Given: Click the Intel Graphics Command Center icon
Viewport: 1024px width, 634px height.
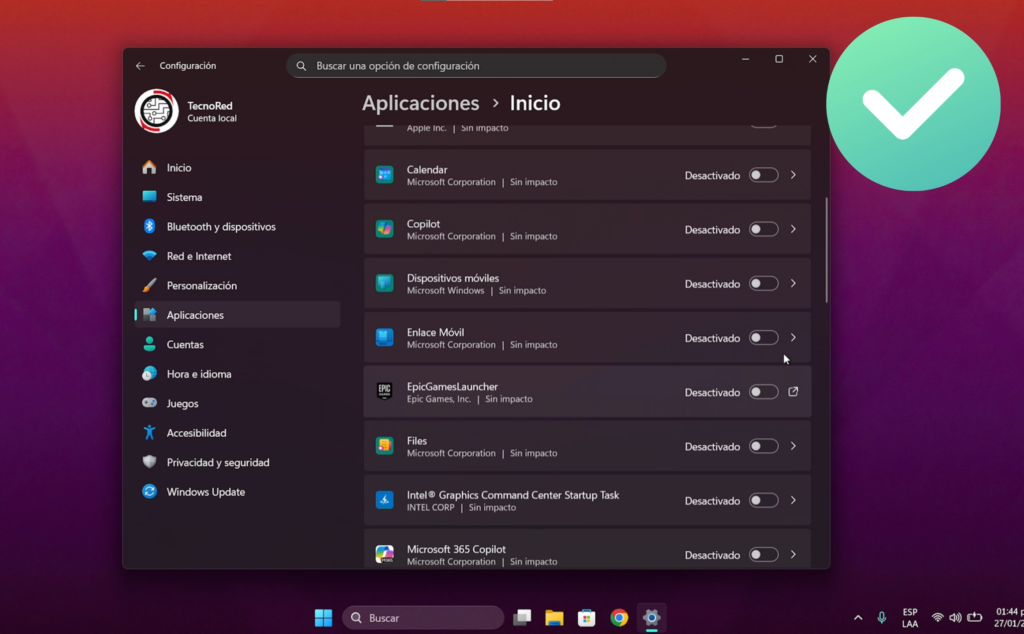Looking at the screenshot, I should click(x=384, y=500).
